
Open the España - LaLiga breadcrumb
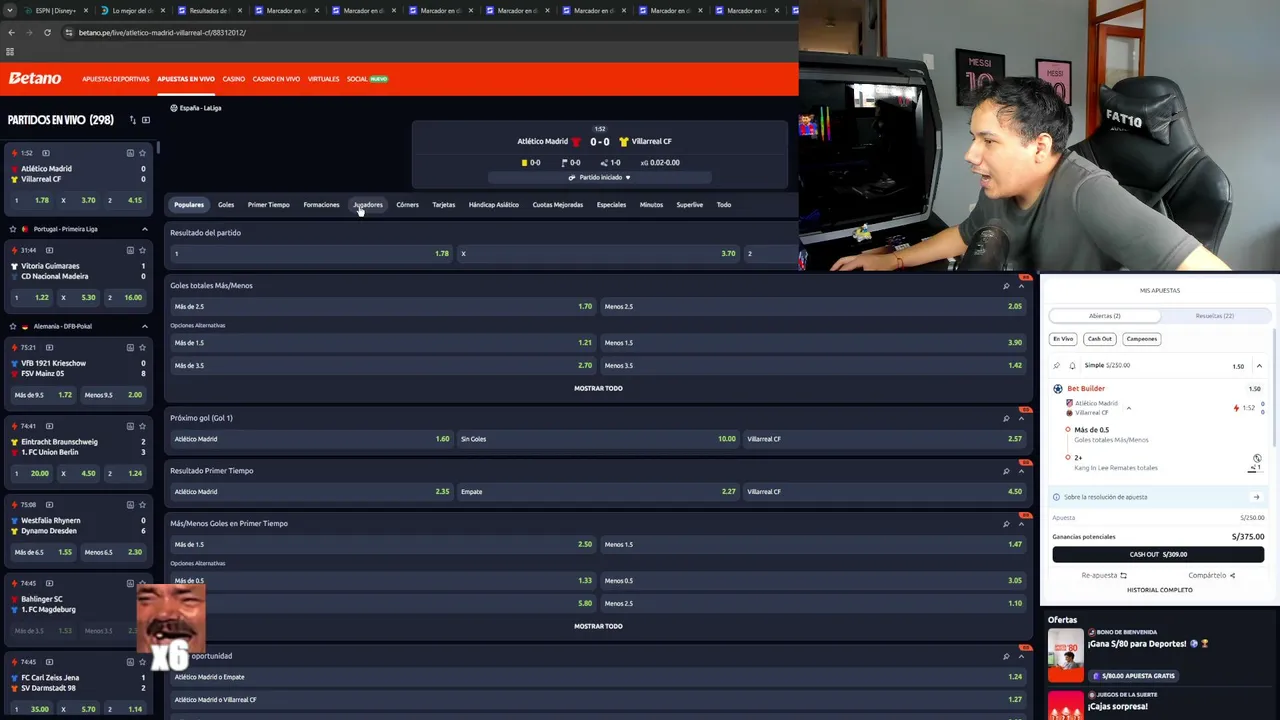click(196, 108)
